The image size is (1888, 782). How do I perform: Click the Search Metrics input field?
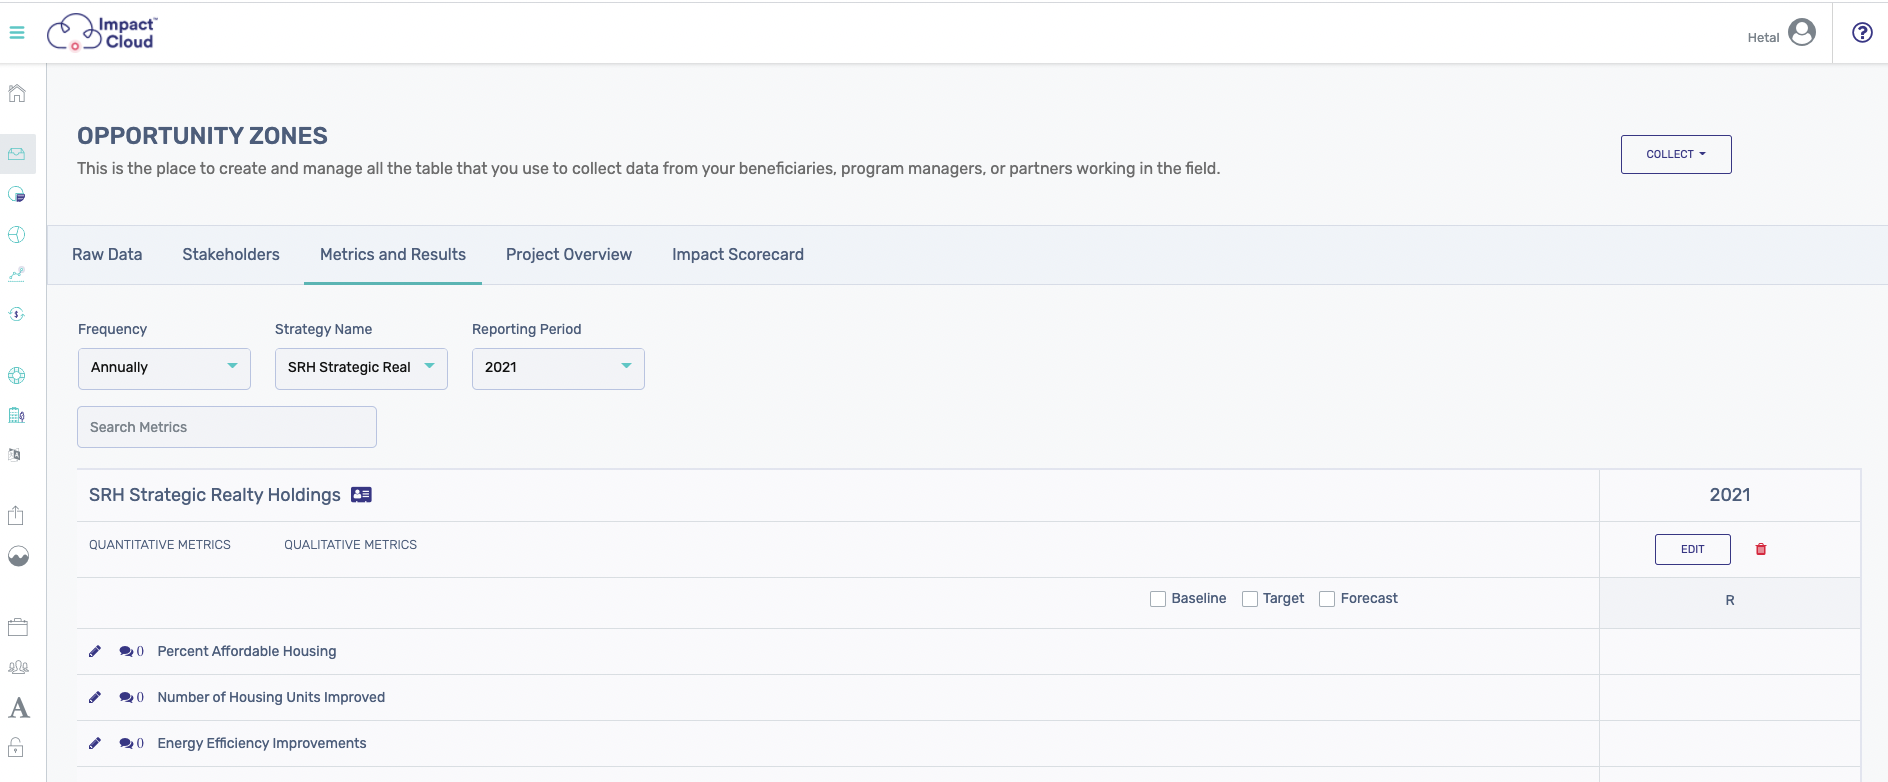pyautogui.click(x=227, y=427)
